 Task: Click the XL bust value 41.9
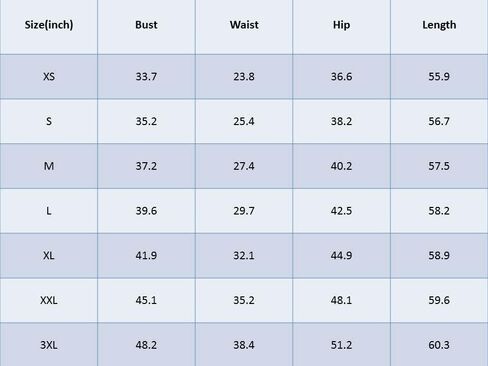146,255
